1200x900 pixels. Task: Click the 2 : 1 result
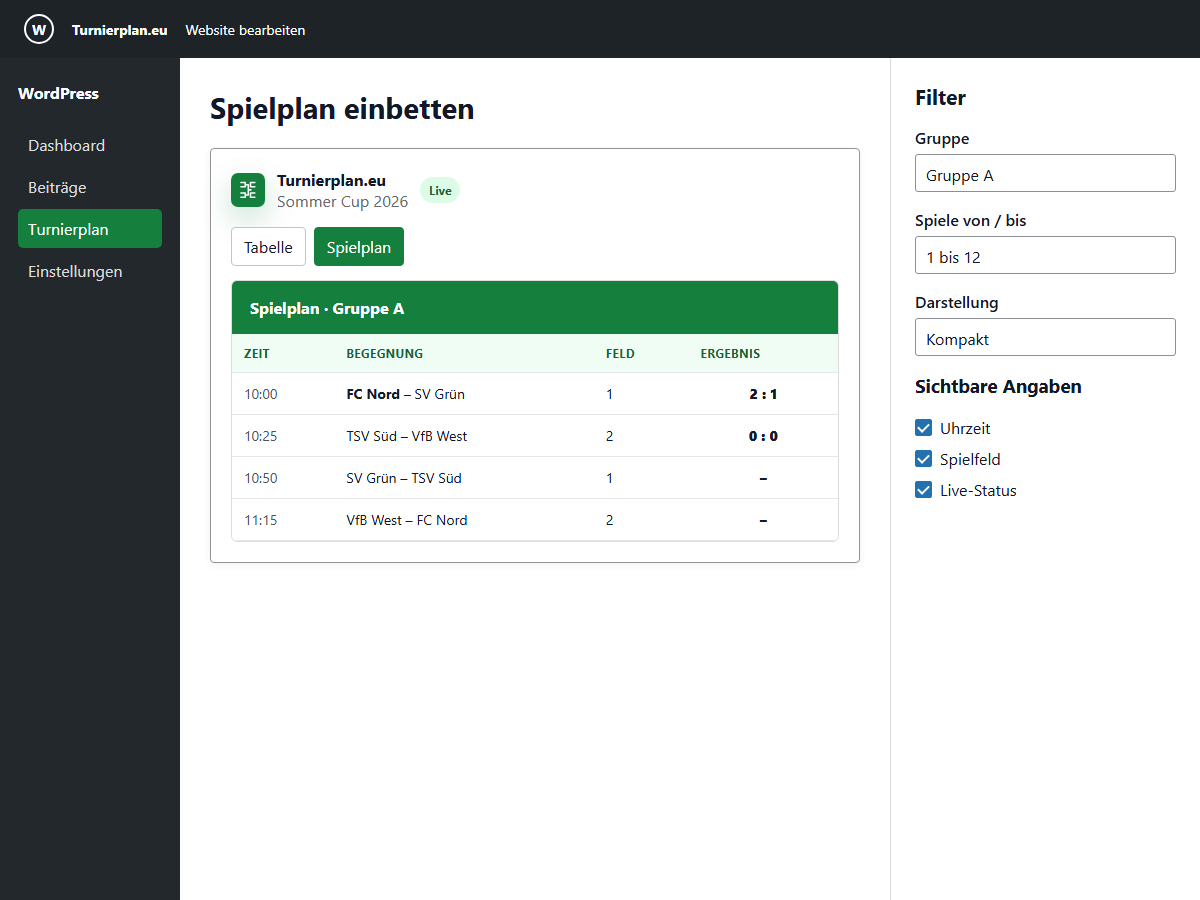pos(763,394)
